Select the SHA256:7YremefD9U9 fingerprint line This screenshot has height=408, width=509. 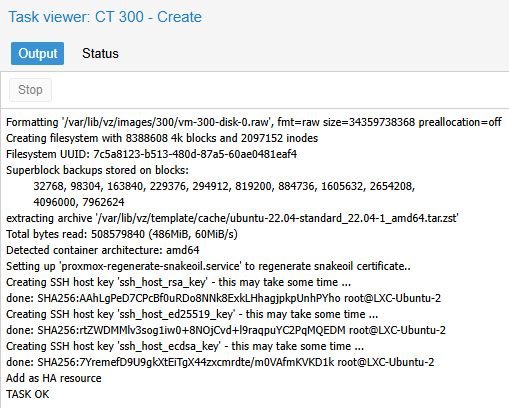pyautogui.click(x=220, y=362)
